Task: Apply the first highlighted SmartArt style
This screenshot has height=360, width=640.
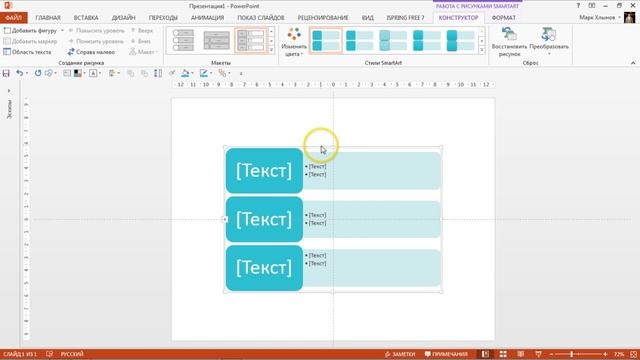Action: (x=325, y=40)
